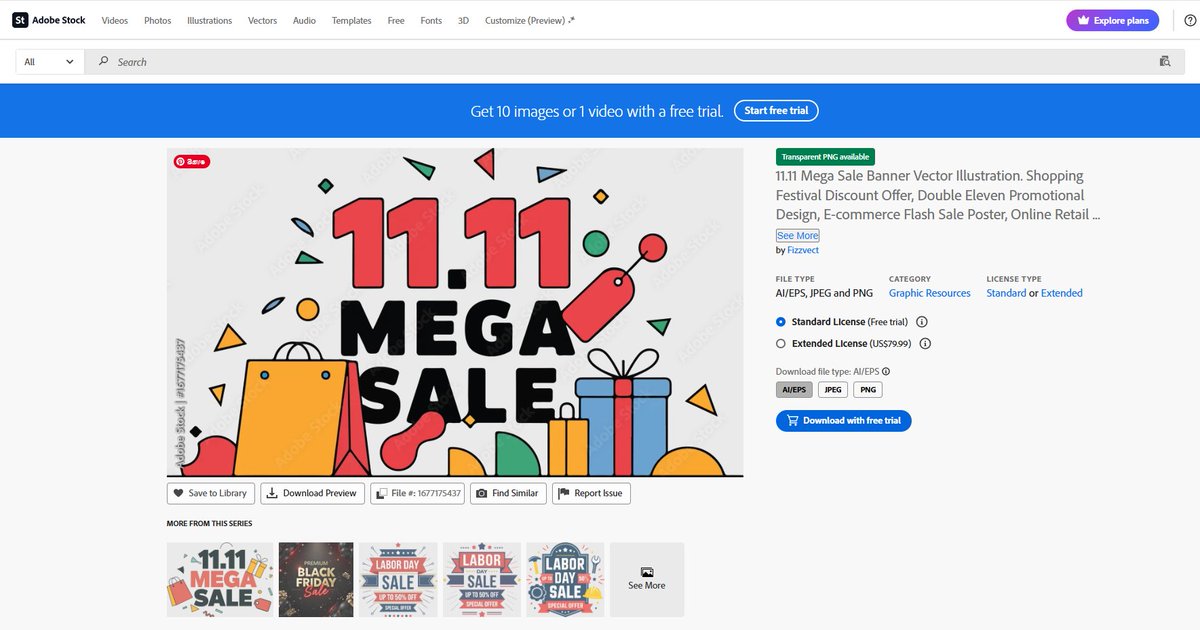The width and height of the screenshot is (1200, 630).
Task: Click Save to Library button
Action: (210, 493)
